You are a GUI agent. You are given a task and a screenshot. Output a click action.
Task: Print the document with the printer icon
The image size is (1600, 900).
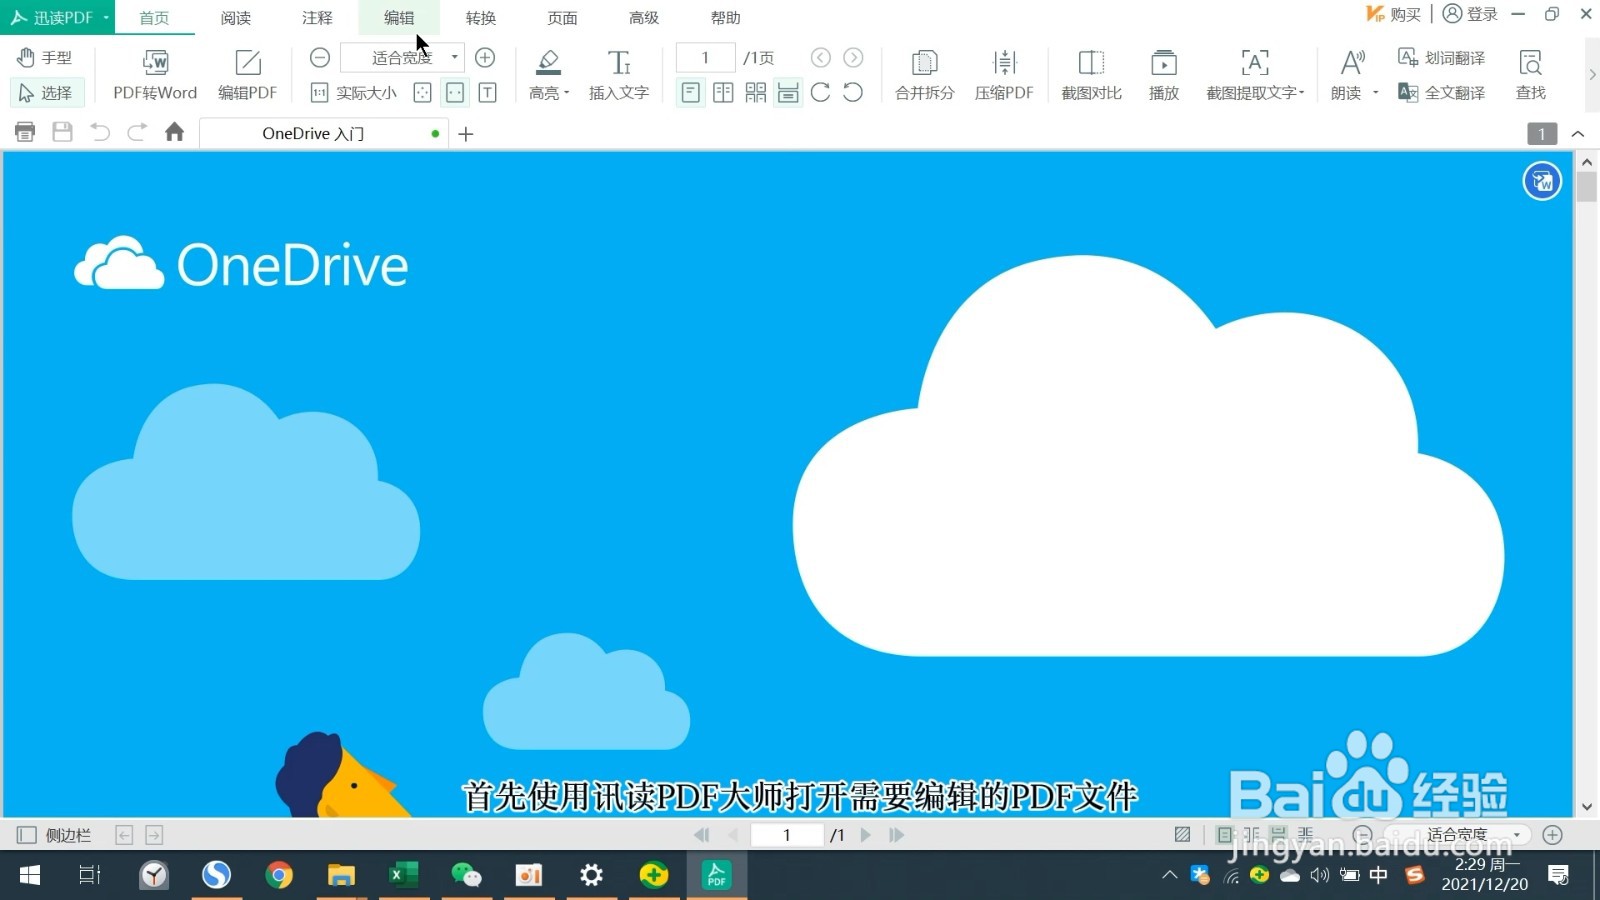point(25,132)
